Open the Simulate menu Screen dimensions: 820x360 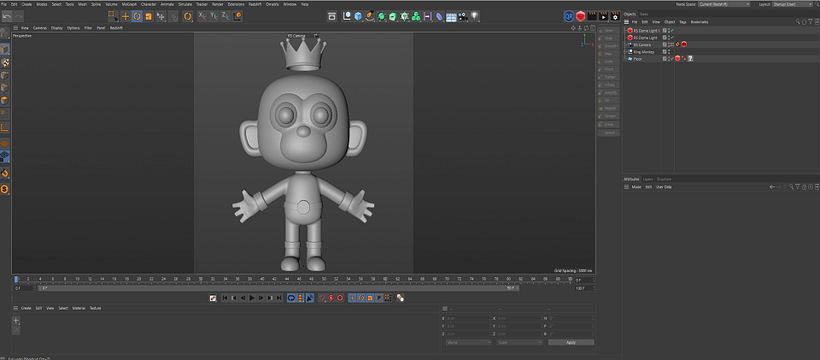[185, 4]
